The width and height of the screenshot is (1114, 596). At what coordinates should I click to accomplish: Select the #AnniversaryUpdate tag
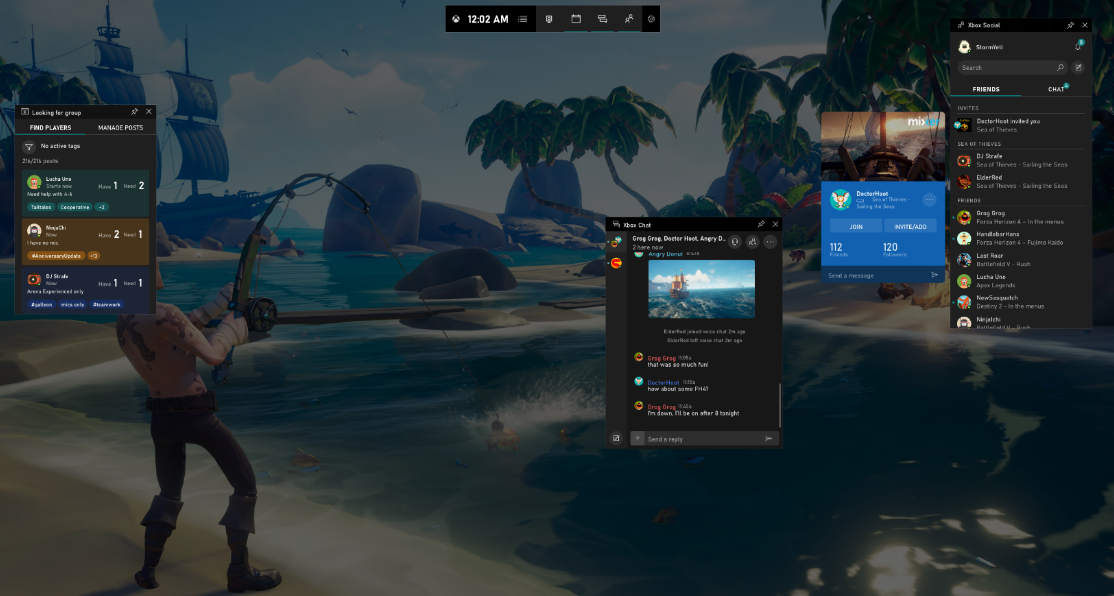[56, 256]
